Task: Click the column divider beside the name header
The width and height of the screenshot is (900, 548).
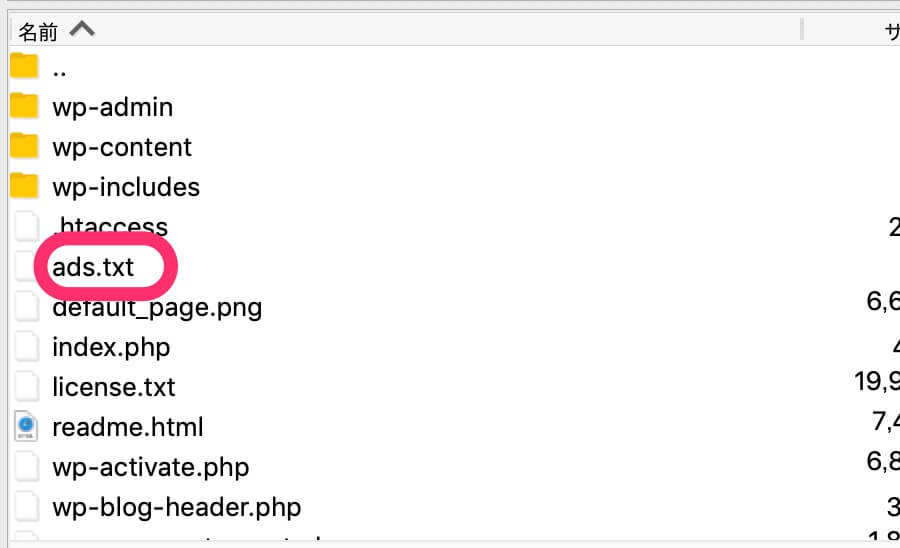Action: pos(802,30)
